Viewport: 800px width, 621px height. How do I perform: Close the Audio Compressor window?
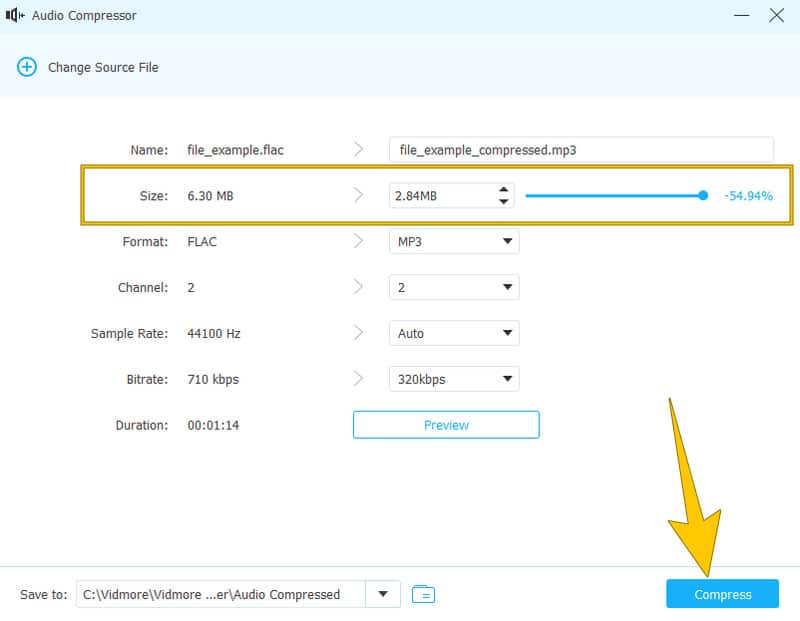pos(777,16)
